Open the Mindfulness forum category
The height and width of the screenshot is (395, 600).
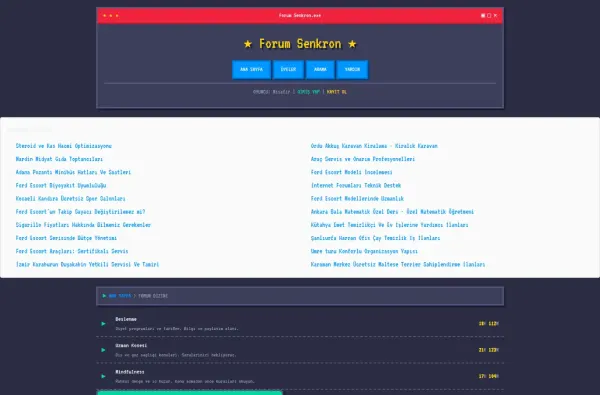click(x=129, y=372)
